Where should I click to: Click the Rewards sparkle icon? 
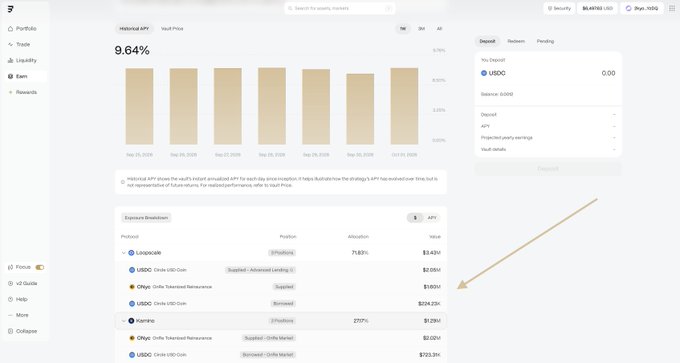click(x=10, y=92)
